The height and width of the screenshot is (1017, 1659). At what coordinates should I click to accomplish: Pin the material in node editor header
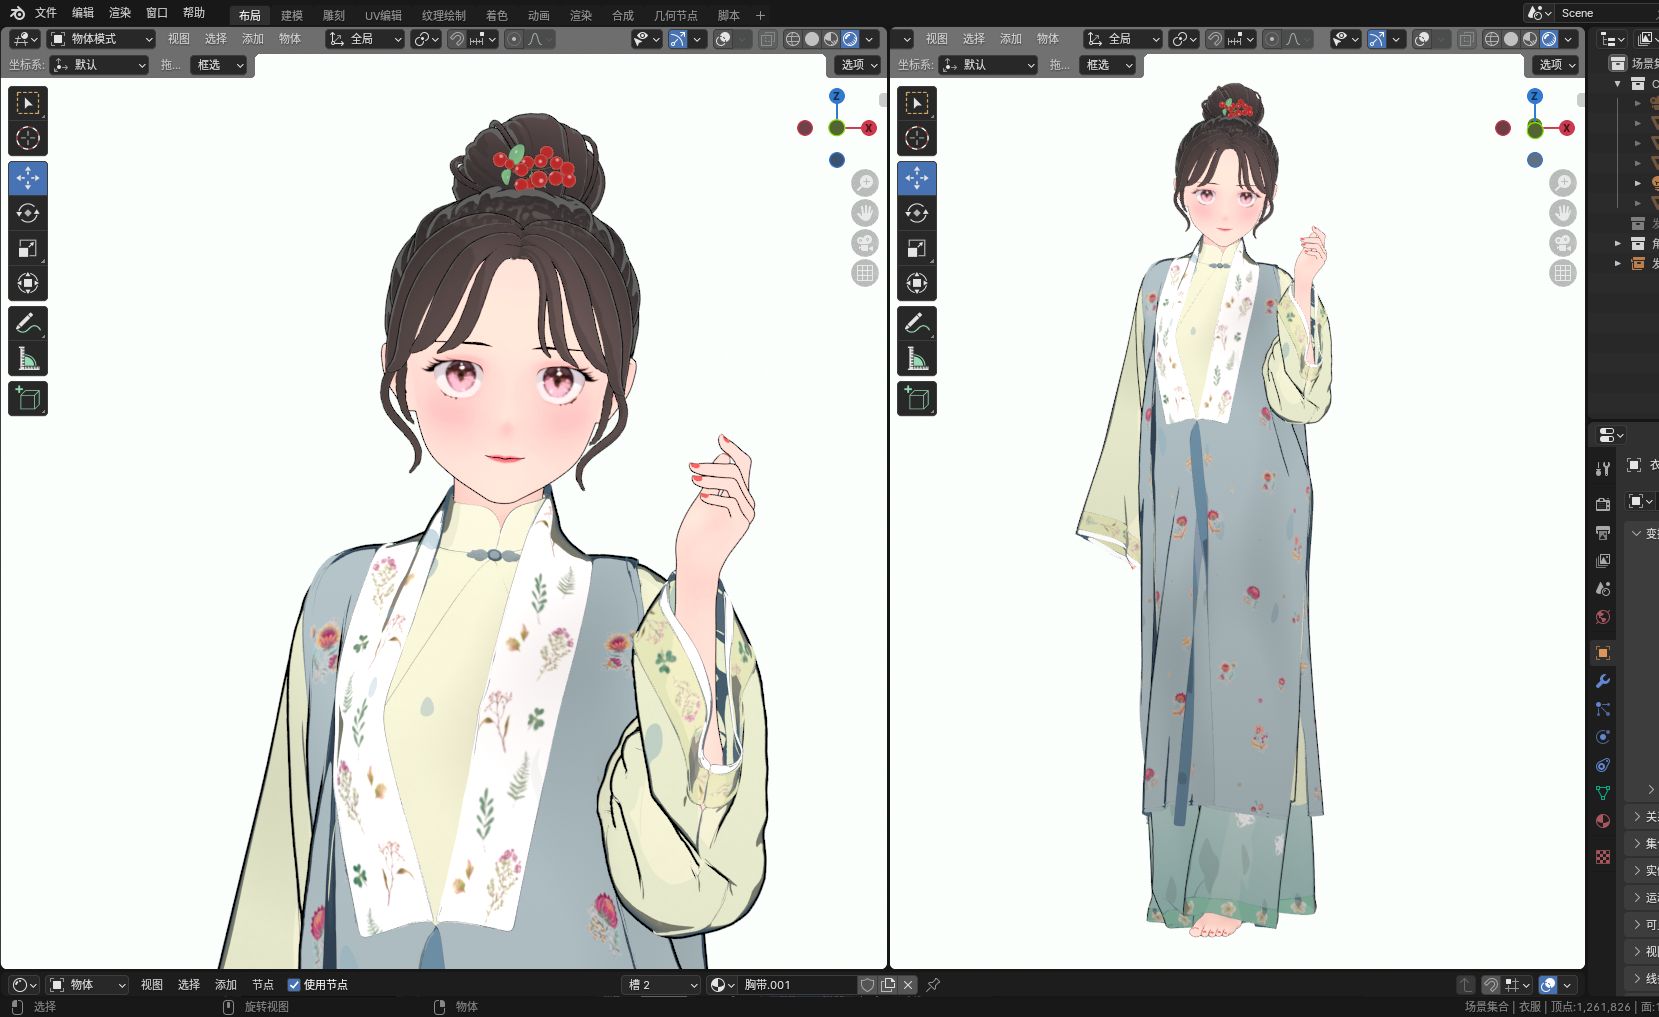[x=933, y=985]
